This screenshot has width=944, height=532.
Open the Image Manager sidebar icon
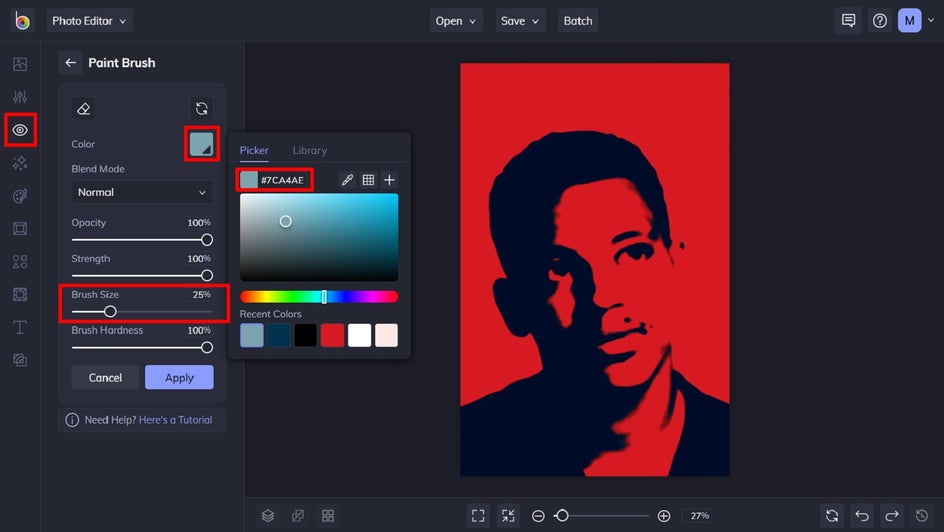pos(20,64)
